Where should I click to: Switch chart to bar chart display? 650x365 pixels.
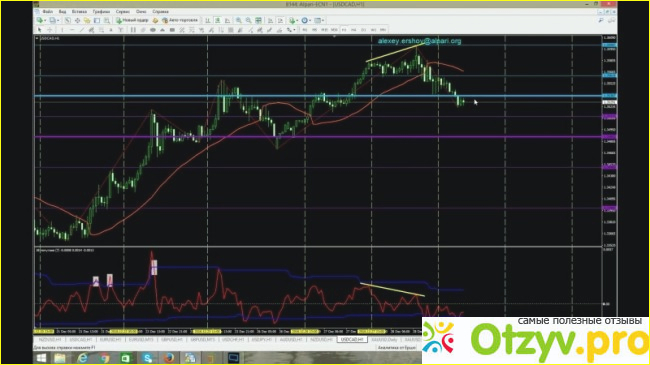(207, 20)
